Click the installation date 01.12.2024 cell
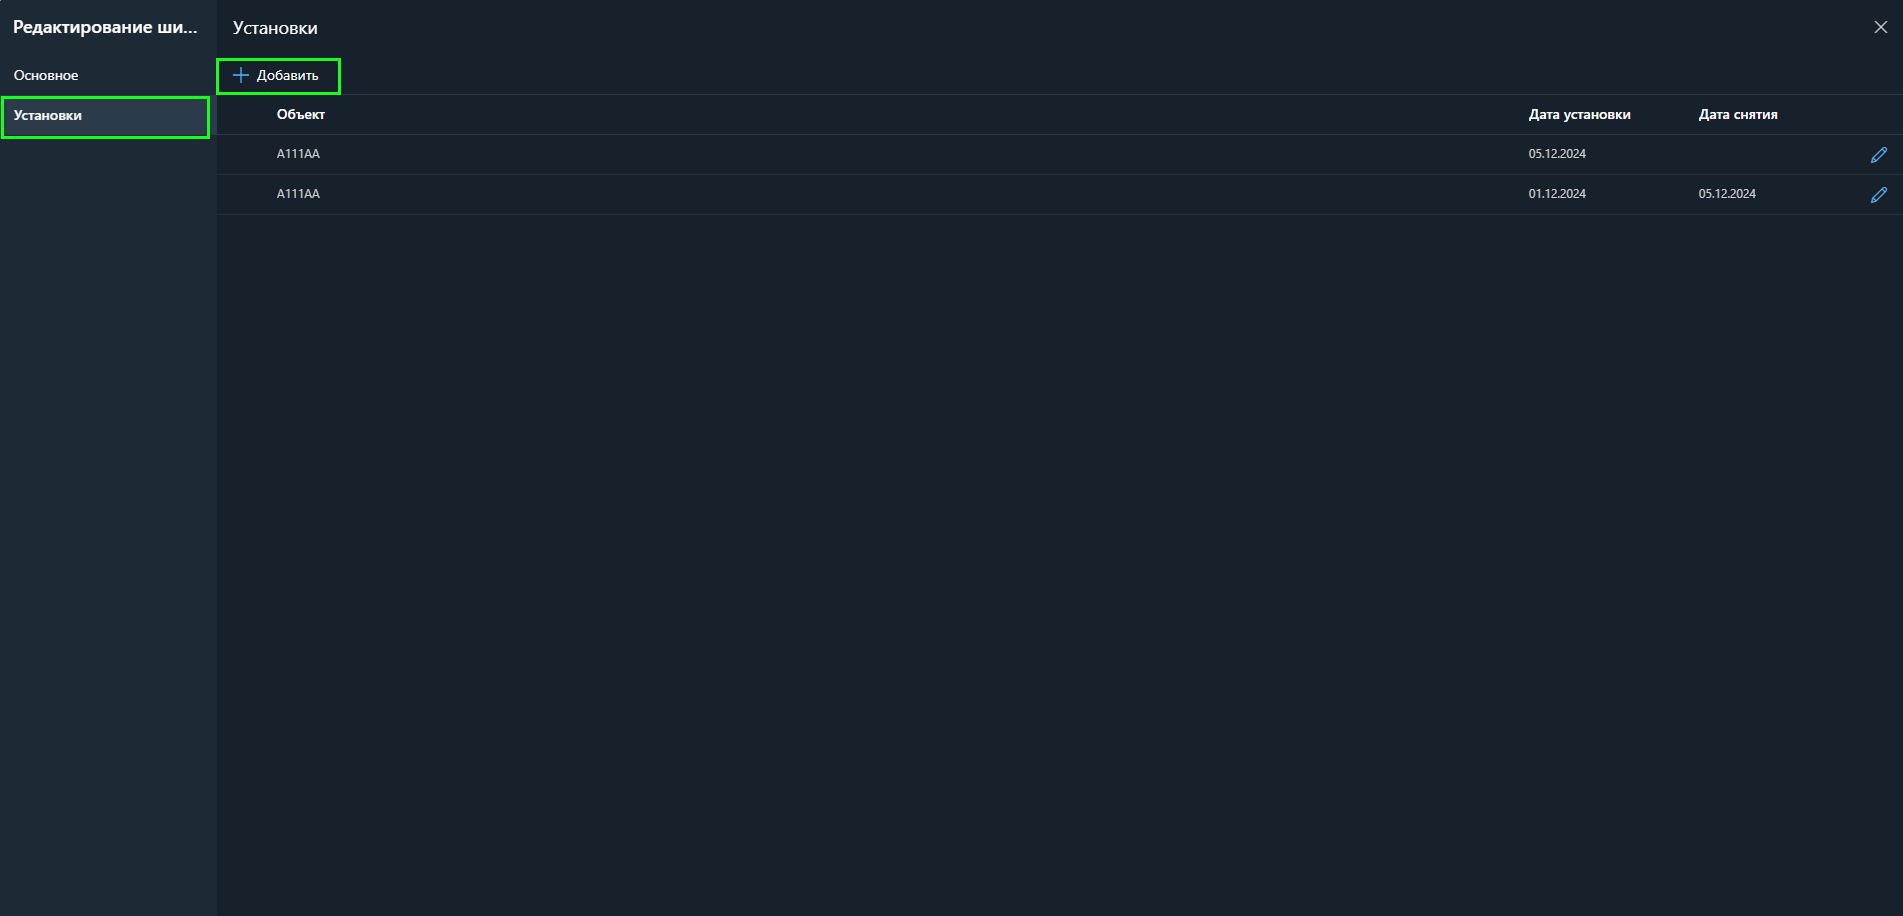 [x=1556, y=194]
